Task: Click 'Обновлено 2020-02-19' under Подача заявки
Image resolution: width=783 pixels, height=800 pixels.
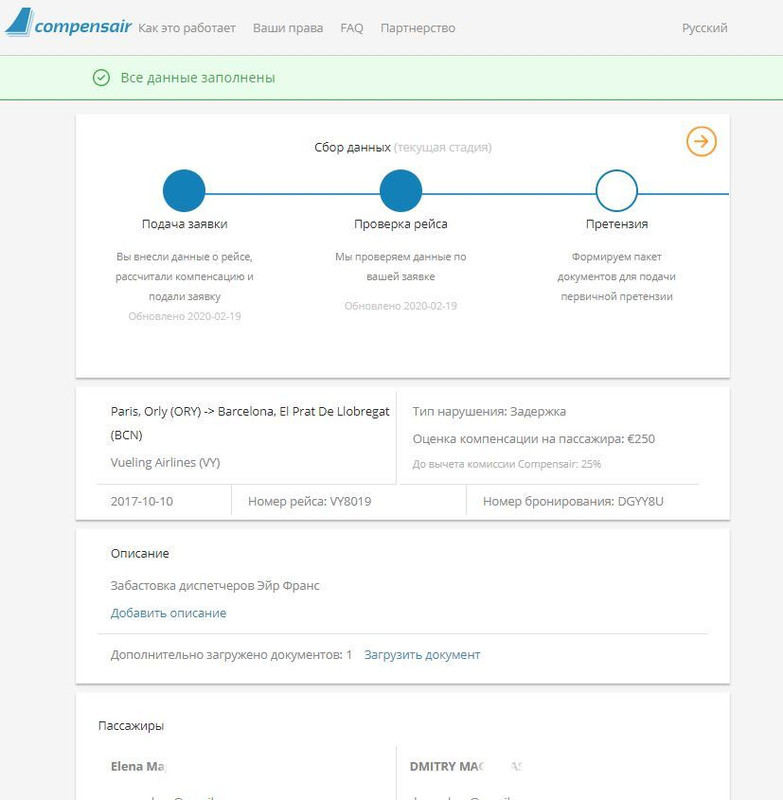Action: click(x=185, y=316)
